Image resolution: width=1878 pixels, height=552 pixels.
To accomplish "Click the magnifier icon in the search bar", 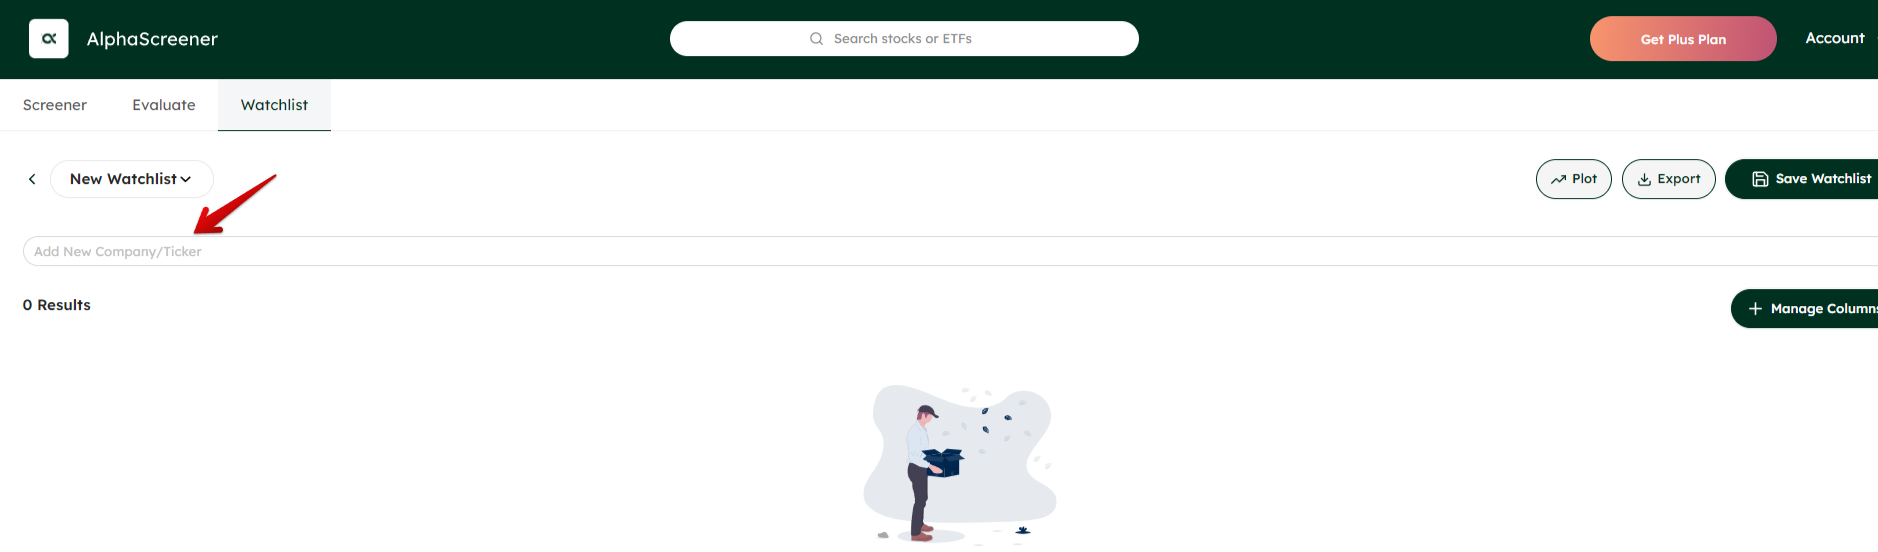I will [816, 39].
